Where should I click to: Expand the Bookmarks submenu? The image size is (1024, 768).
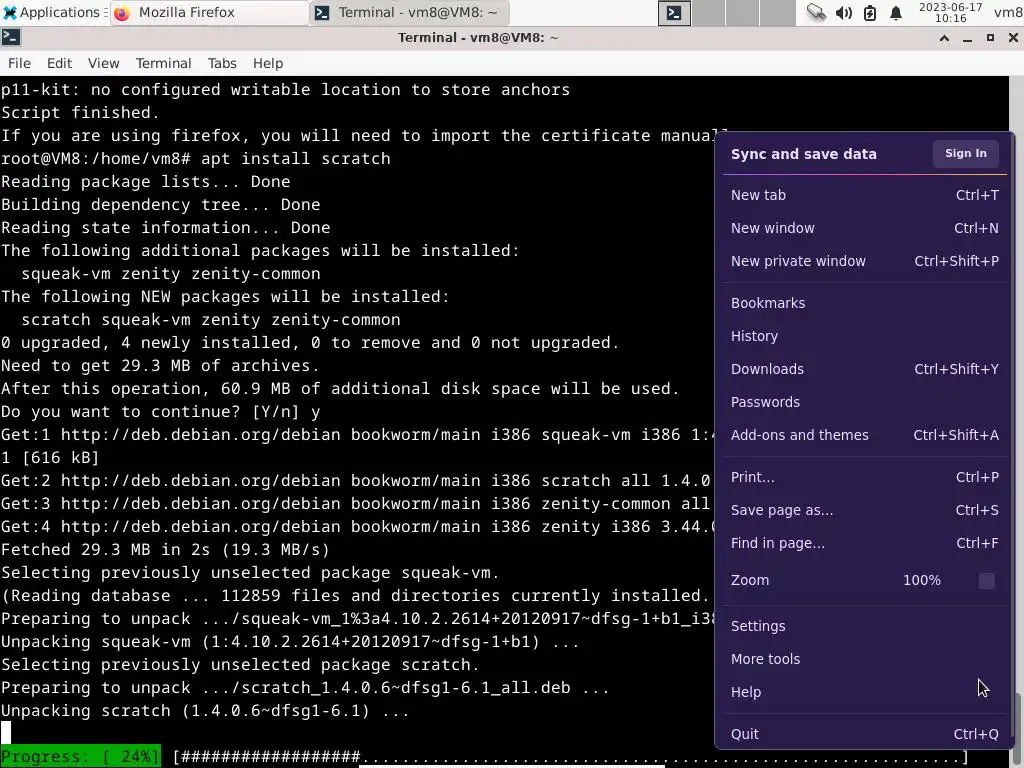[x=865, y=303]
